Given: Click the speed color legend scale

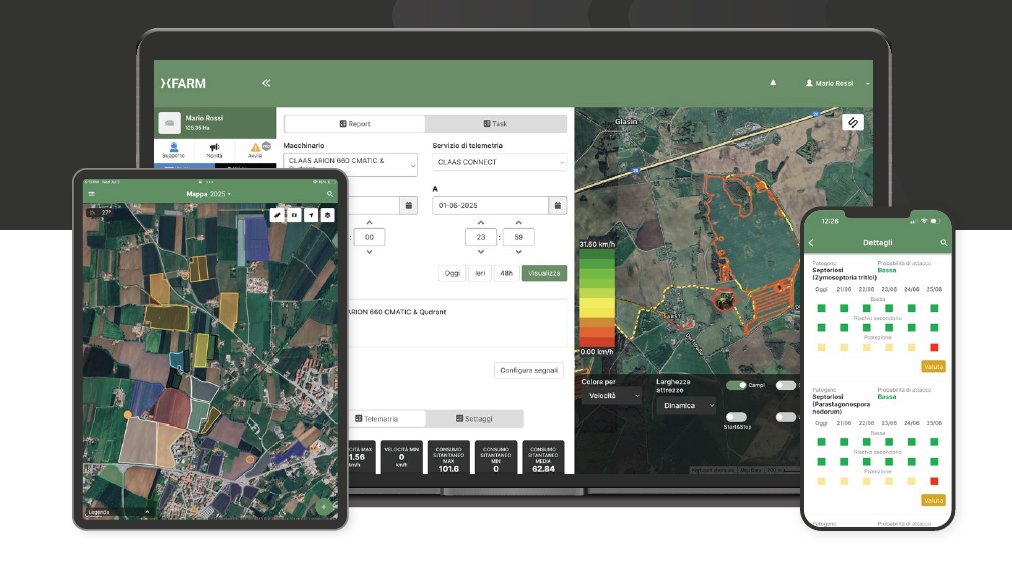Looking at the screenshot, I should click(597, 298).
